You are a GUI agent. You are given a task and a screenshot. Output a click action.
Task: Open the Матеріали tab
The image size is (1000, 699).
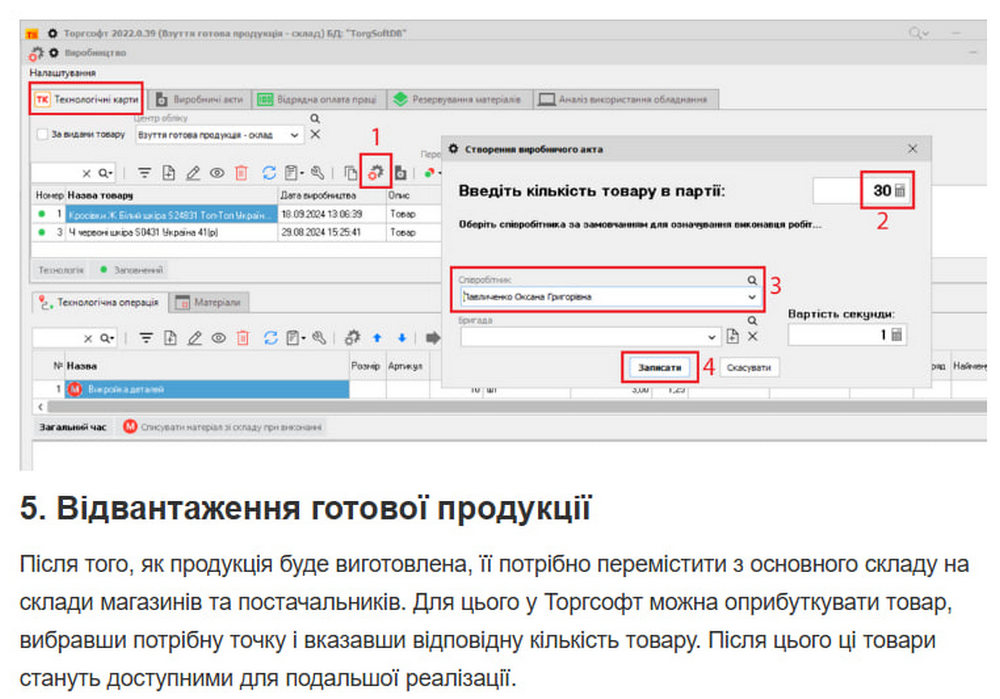pos(210,302)
